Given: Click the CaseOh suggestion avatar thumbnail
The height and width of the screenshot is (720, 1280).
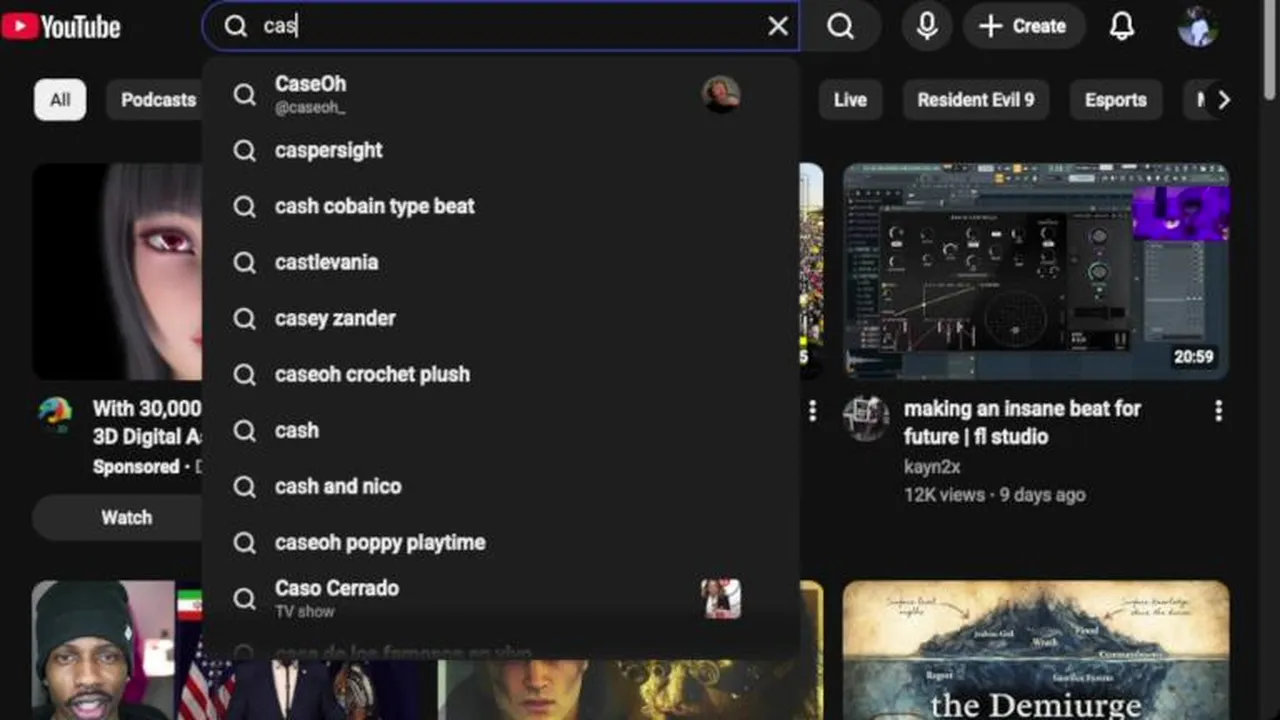Looking at the screenshot, I should pos(721,94).
